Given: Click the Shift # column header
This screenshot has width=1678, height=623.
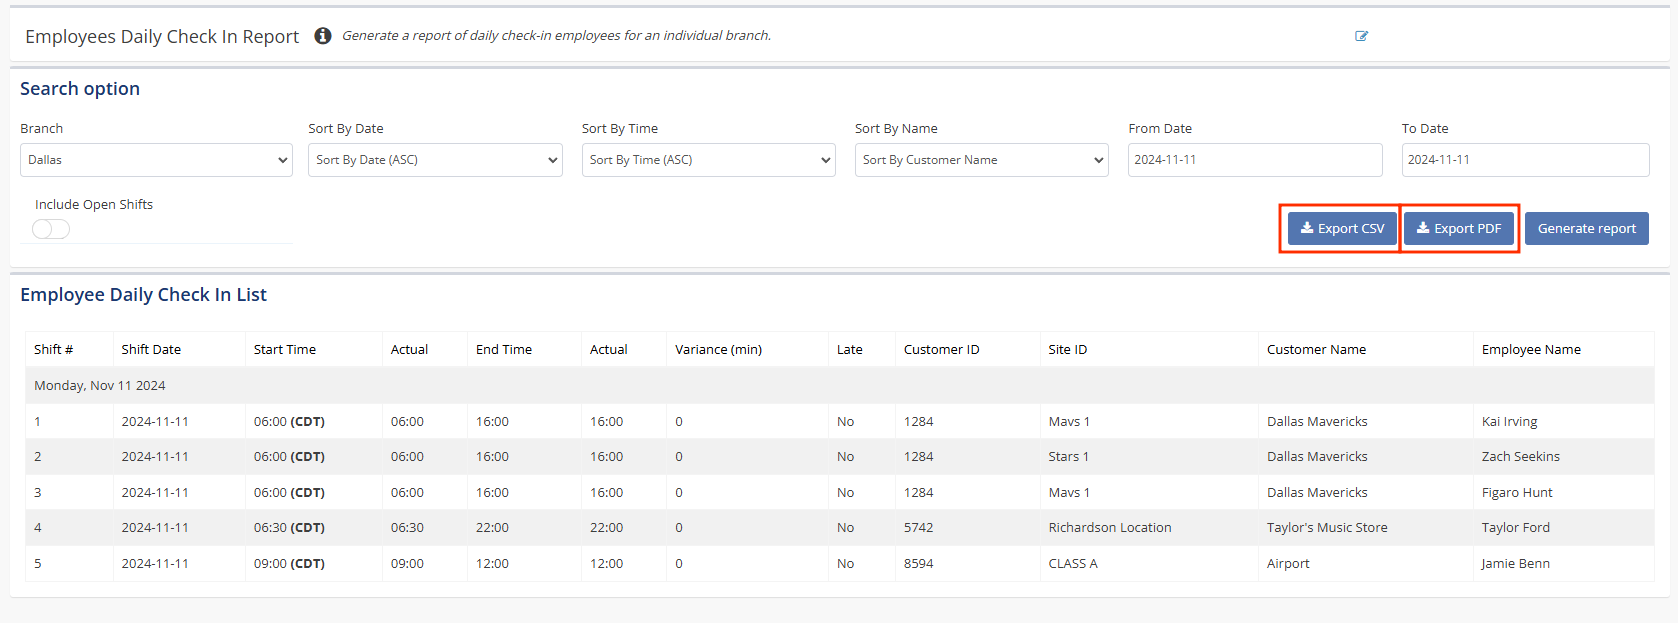Looking at the screenshot, I should [x=54, y=350].
